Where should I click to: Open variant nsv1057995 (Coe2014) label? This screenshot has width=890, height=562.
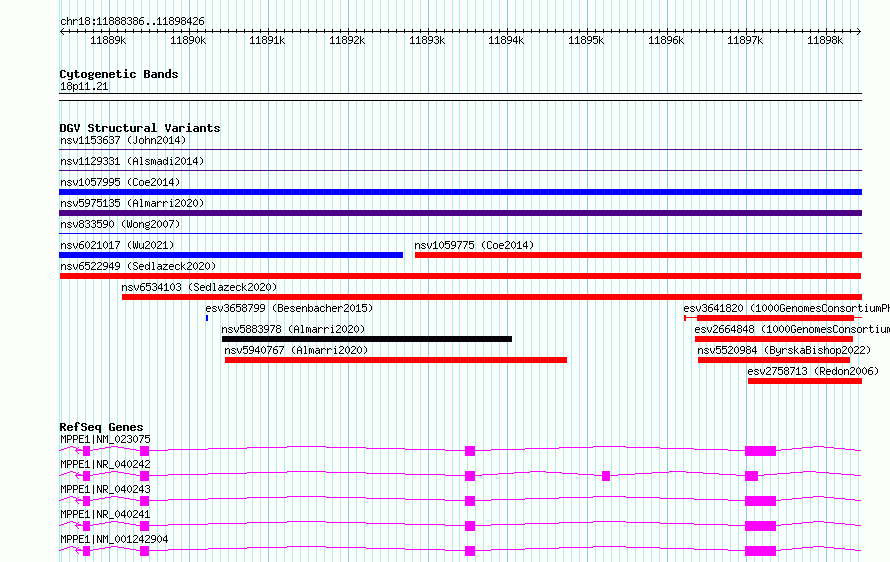point(120,182)
